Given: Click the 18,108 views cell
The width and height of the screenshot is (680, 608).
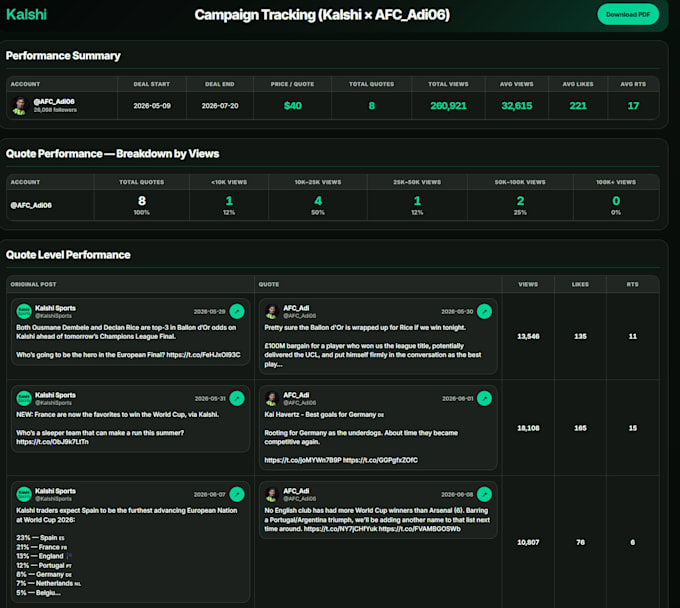Looking at the screenshot, I should 528,428.
